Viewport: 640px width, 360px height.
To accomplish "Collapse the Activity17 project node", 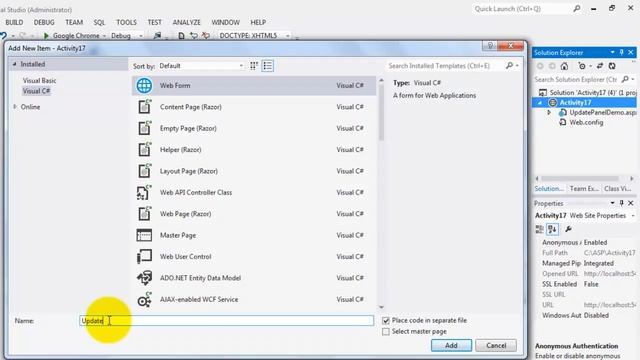I will (x=540, y=102).
